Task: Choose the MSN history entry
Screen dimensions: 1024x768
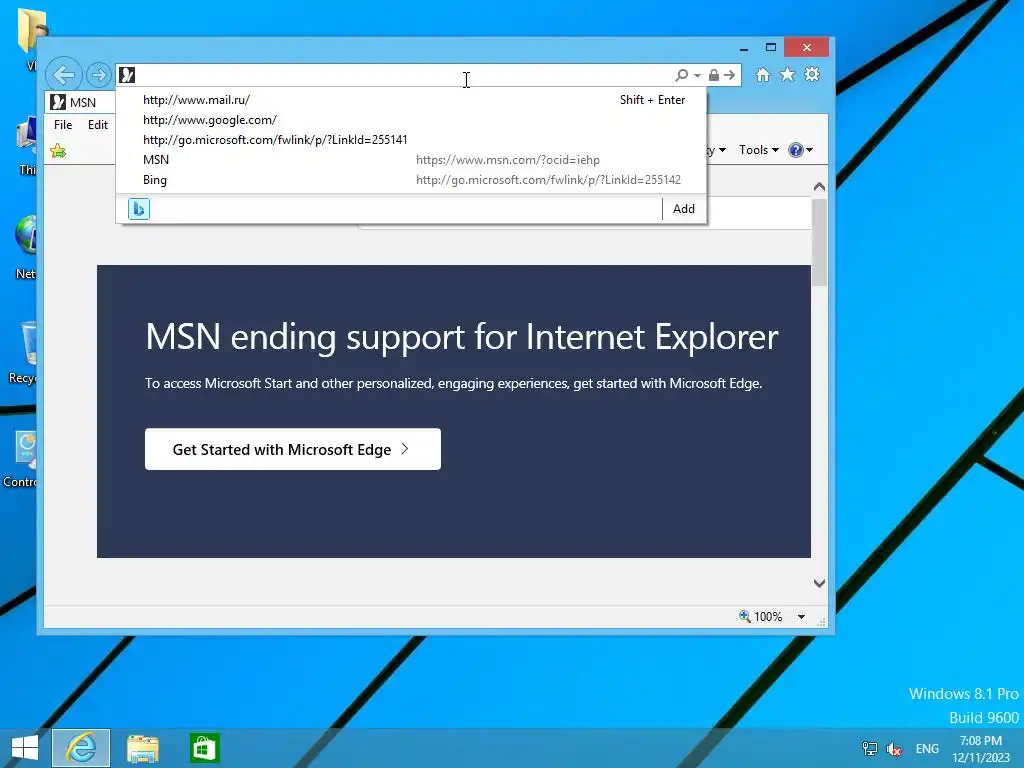Action: tap(411, 160)
